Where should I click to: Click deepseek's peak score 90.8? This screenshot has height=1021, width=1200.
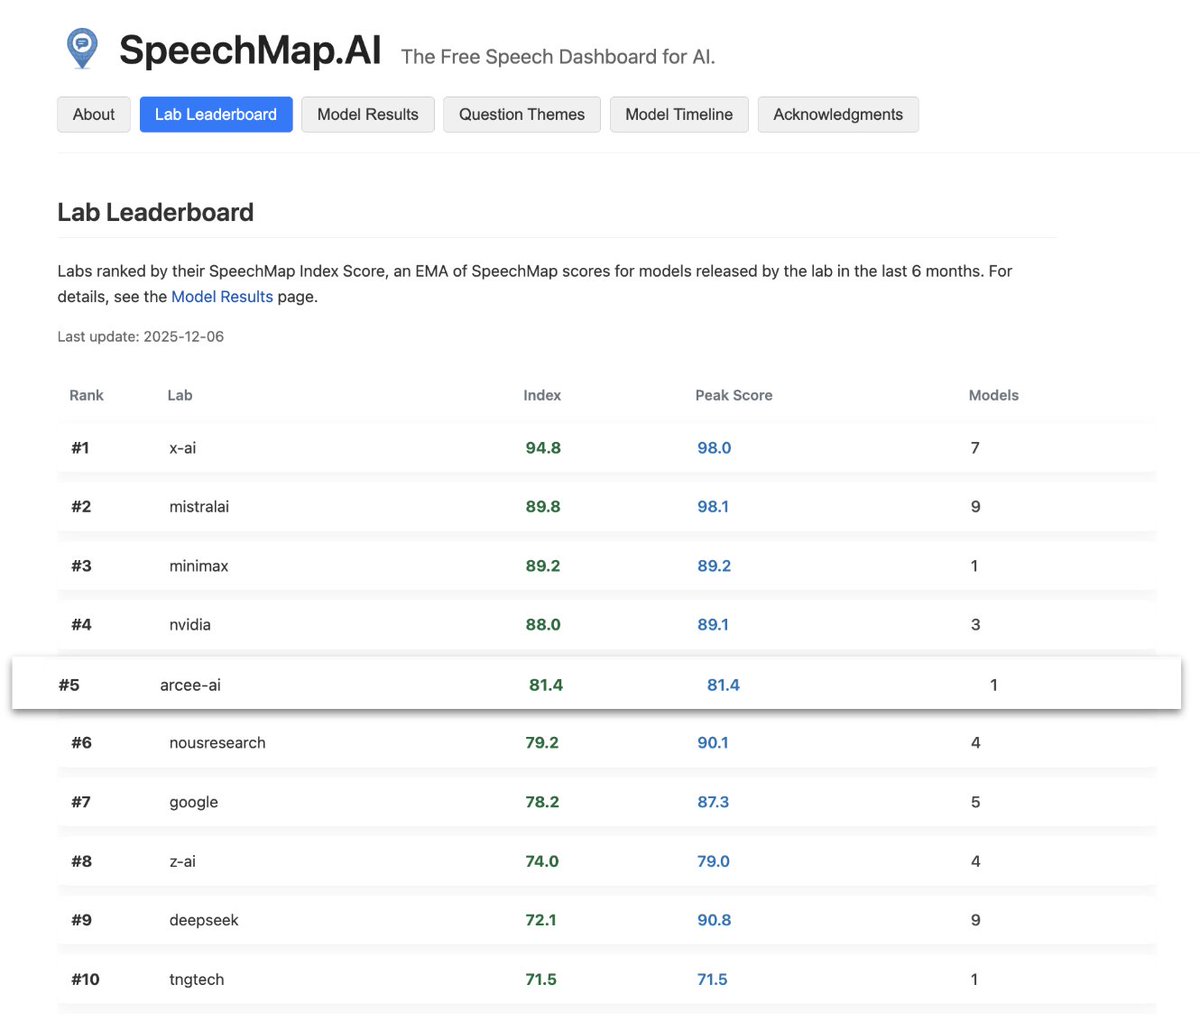[714, 920]
